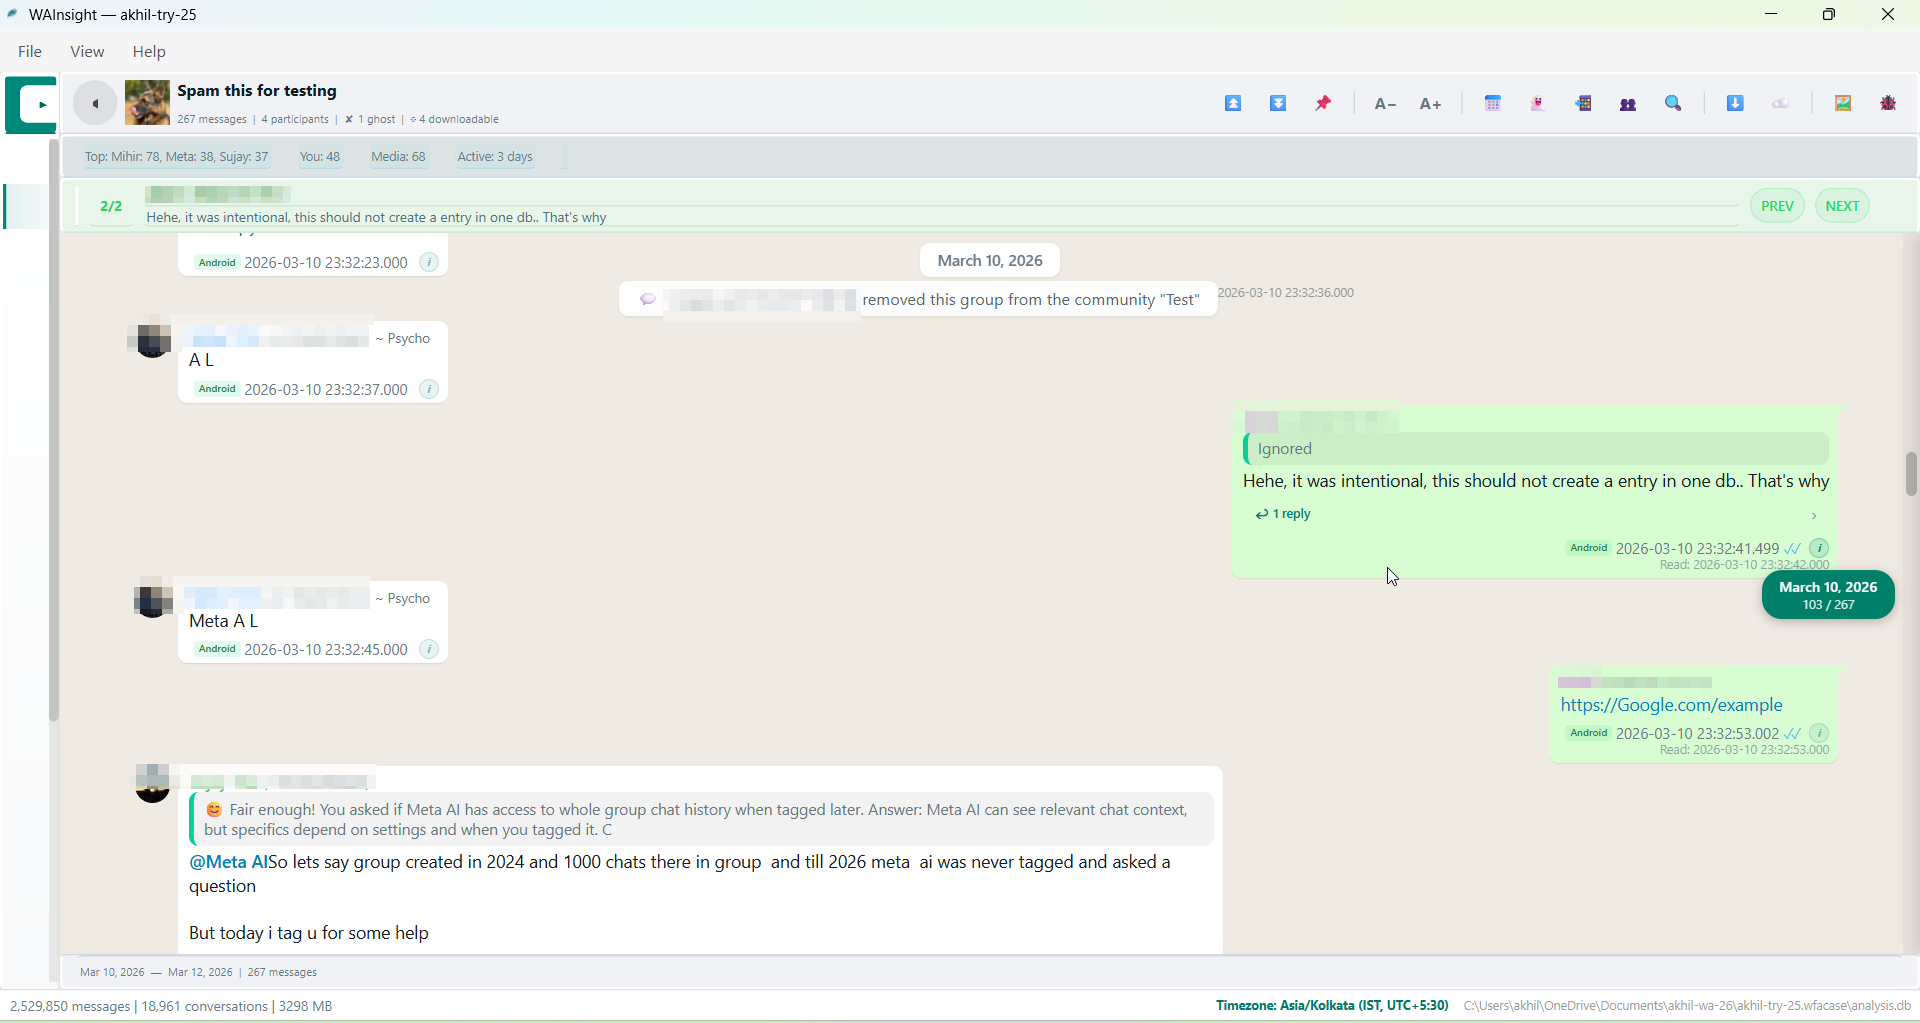The height and width of the screenshot is (1023, 1920).
Task: Jump to top of chat with double up arrow
Action: point(1233,103)
